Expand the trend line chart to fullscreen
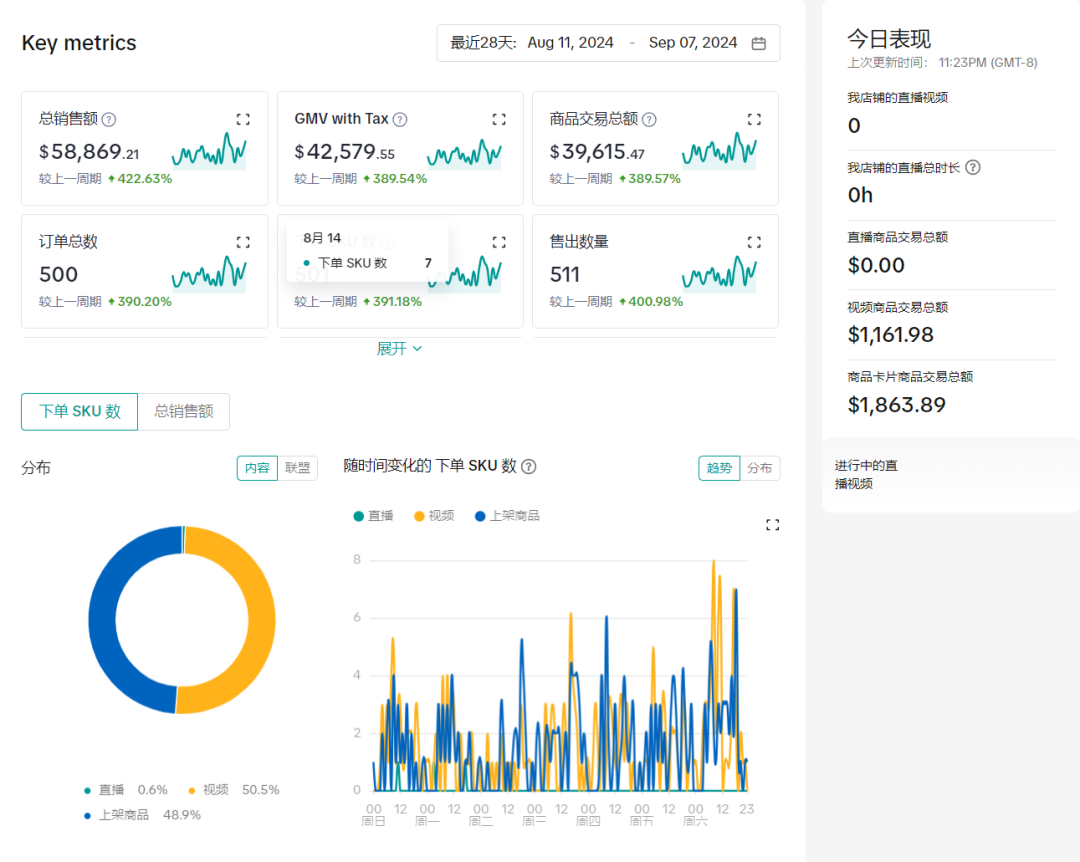 click(773, 525)
